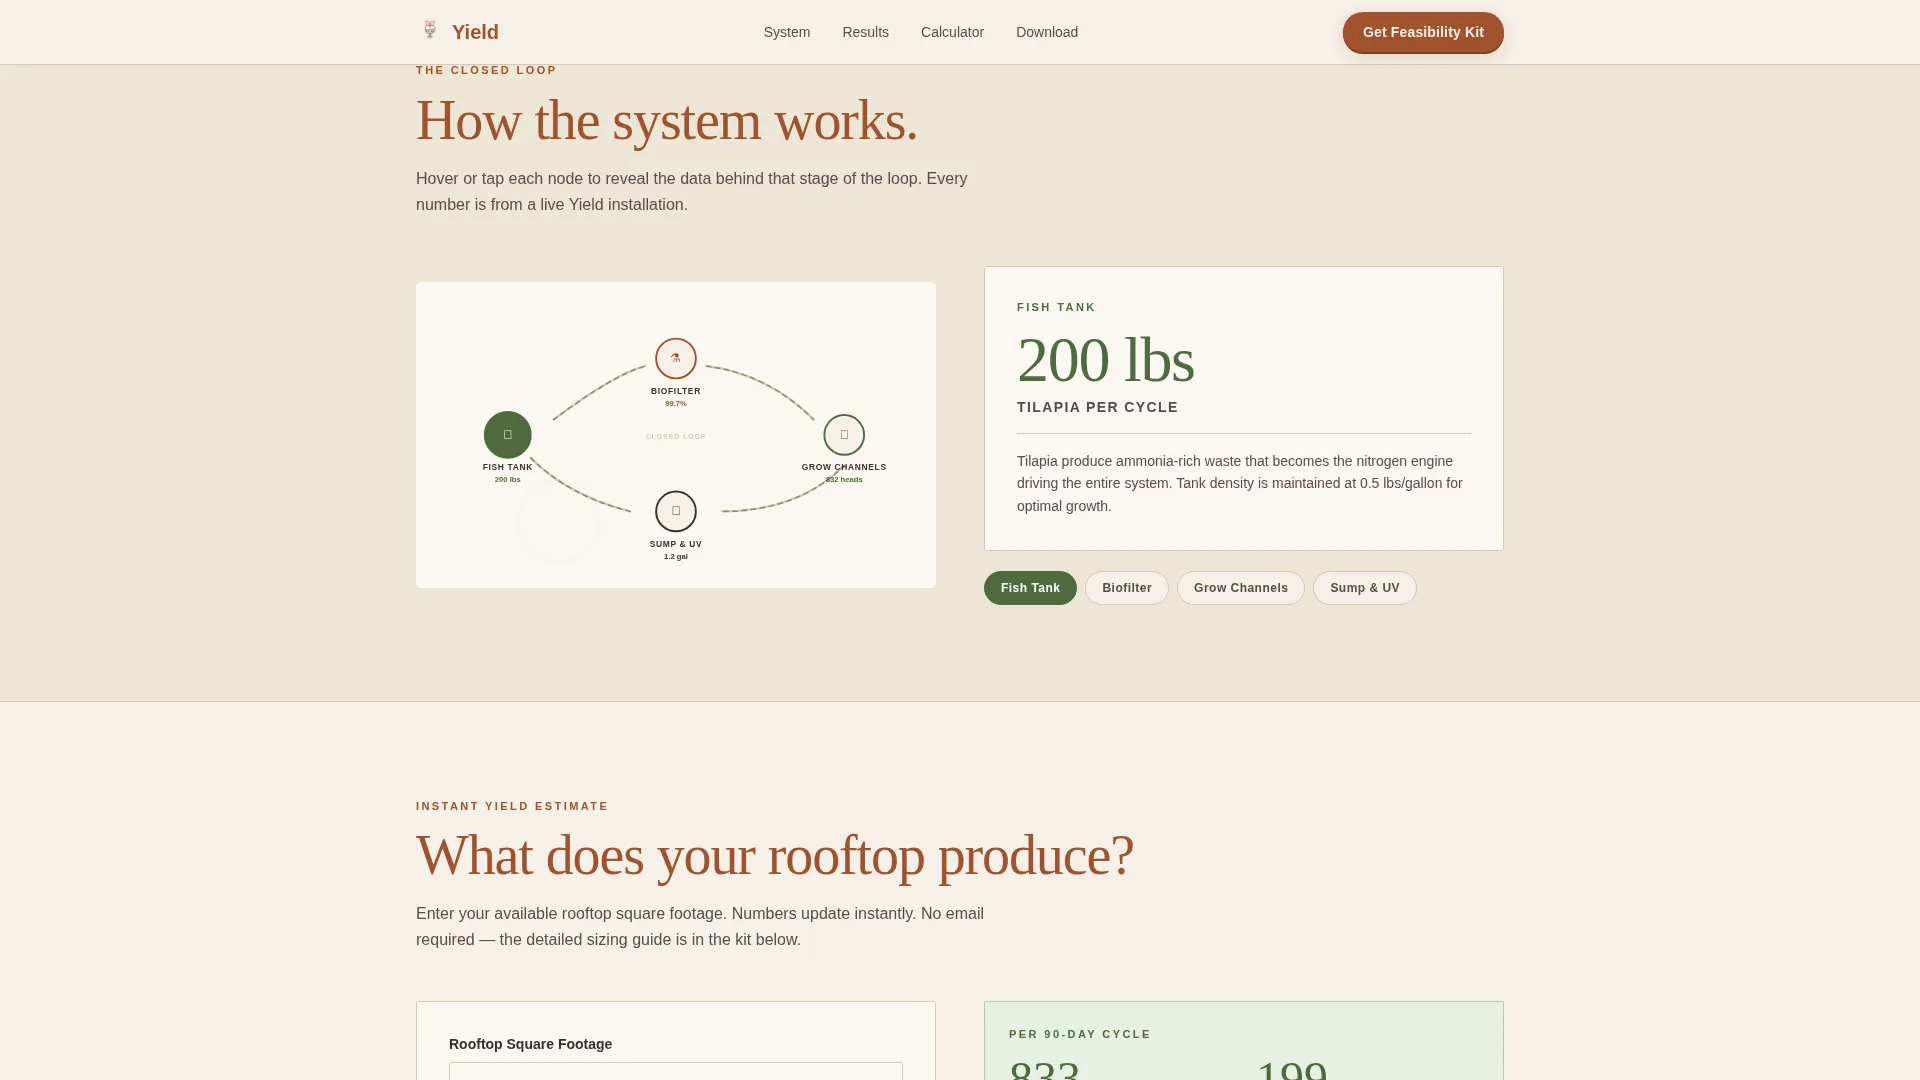Click the "99.7%" value under Biofilter
This screenshot has width=1920, height=1080.
676,404
